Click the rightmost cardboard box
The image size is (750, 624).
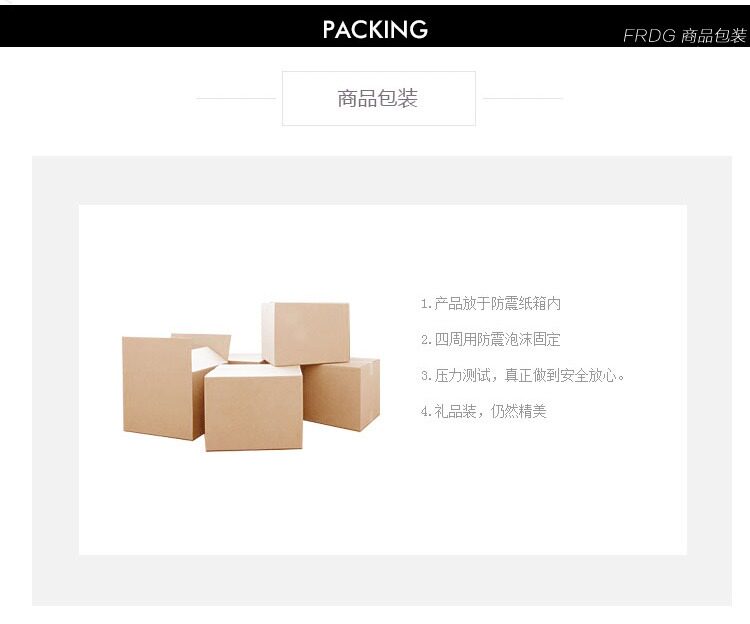coord(341,394)
